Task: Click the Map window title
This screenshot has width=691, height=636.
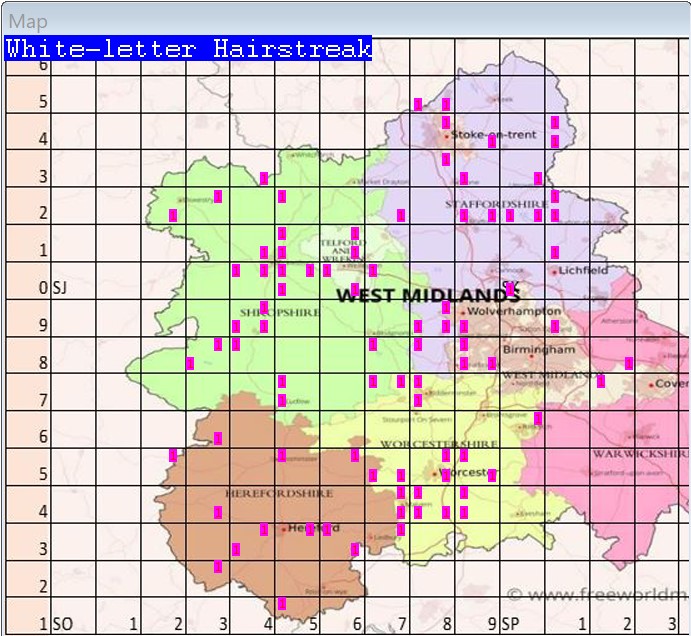Action: (28, 20)
